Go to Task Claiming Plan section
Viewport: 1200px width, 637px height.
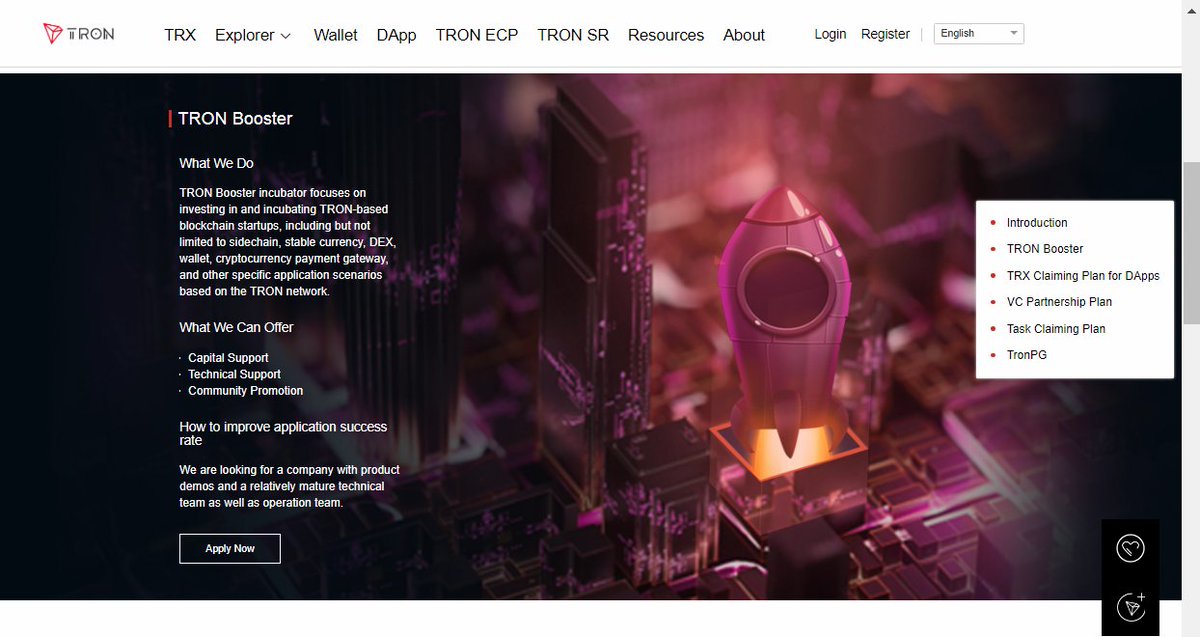(1056, 329)
